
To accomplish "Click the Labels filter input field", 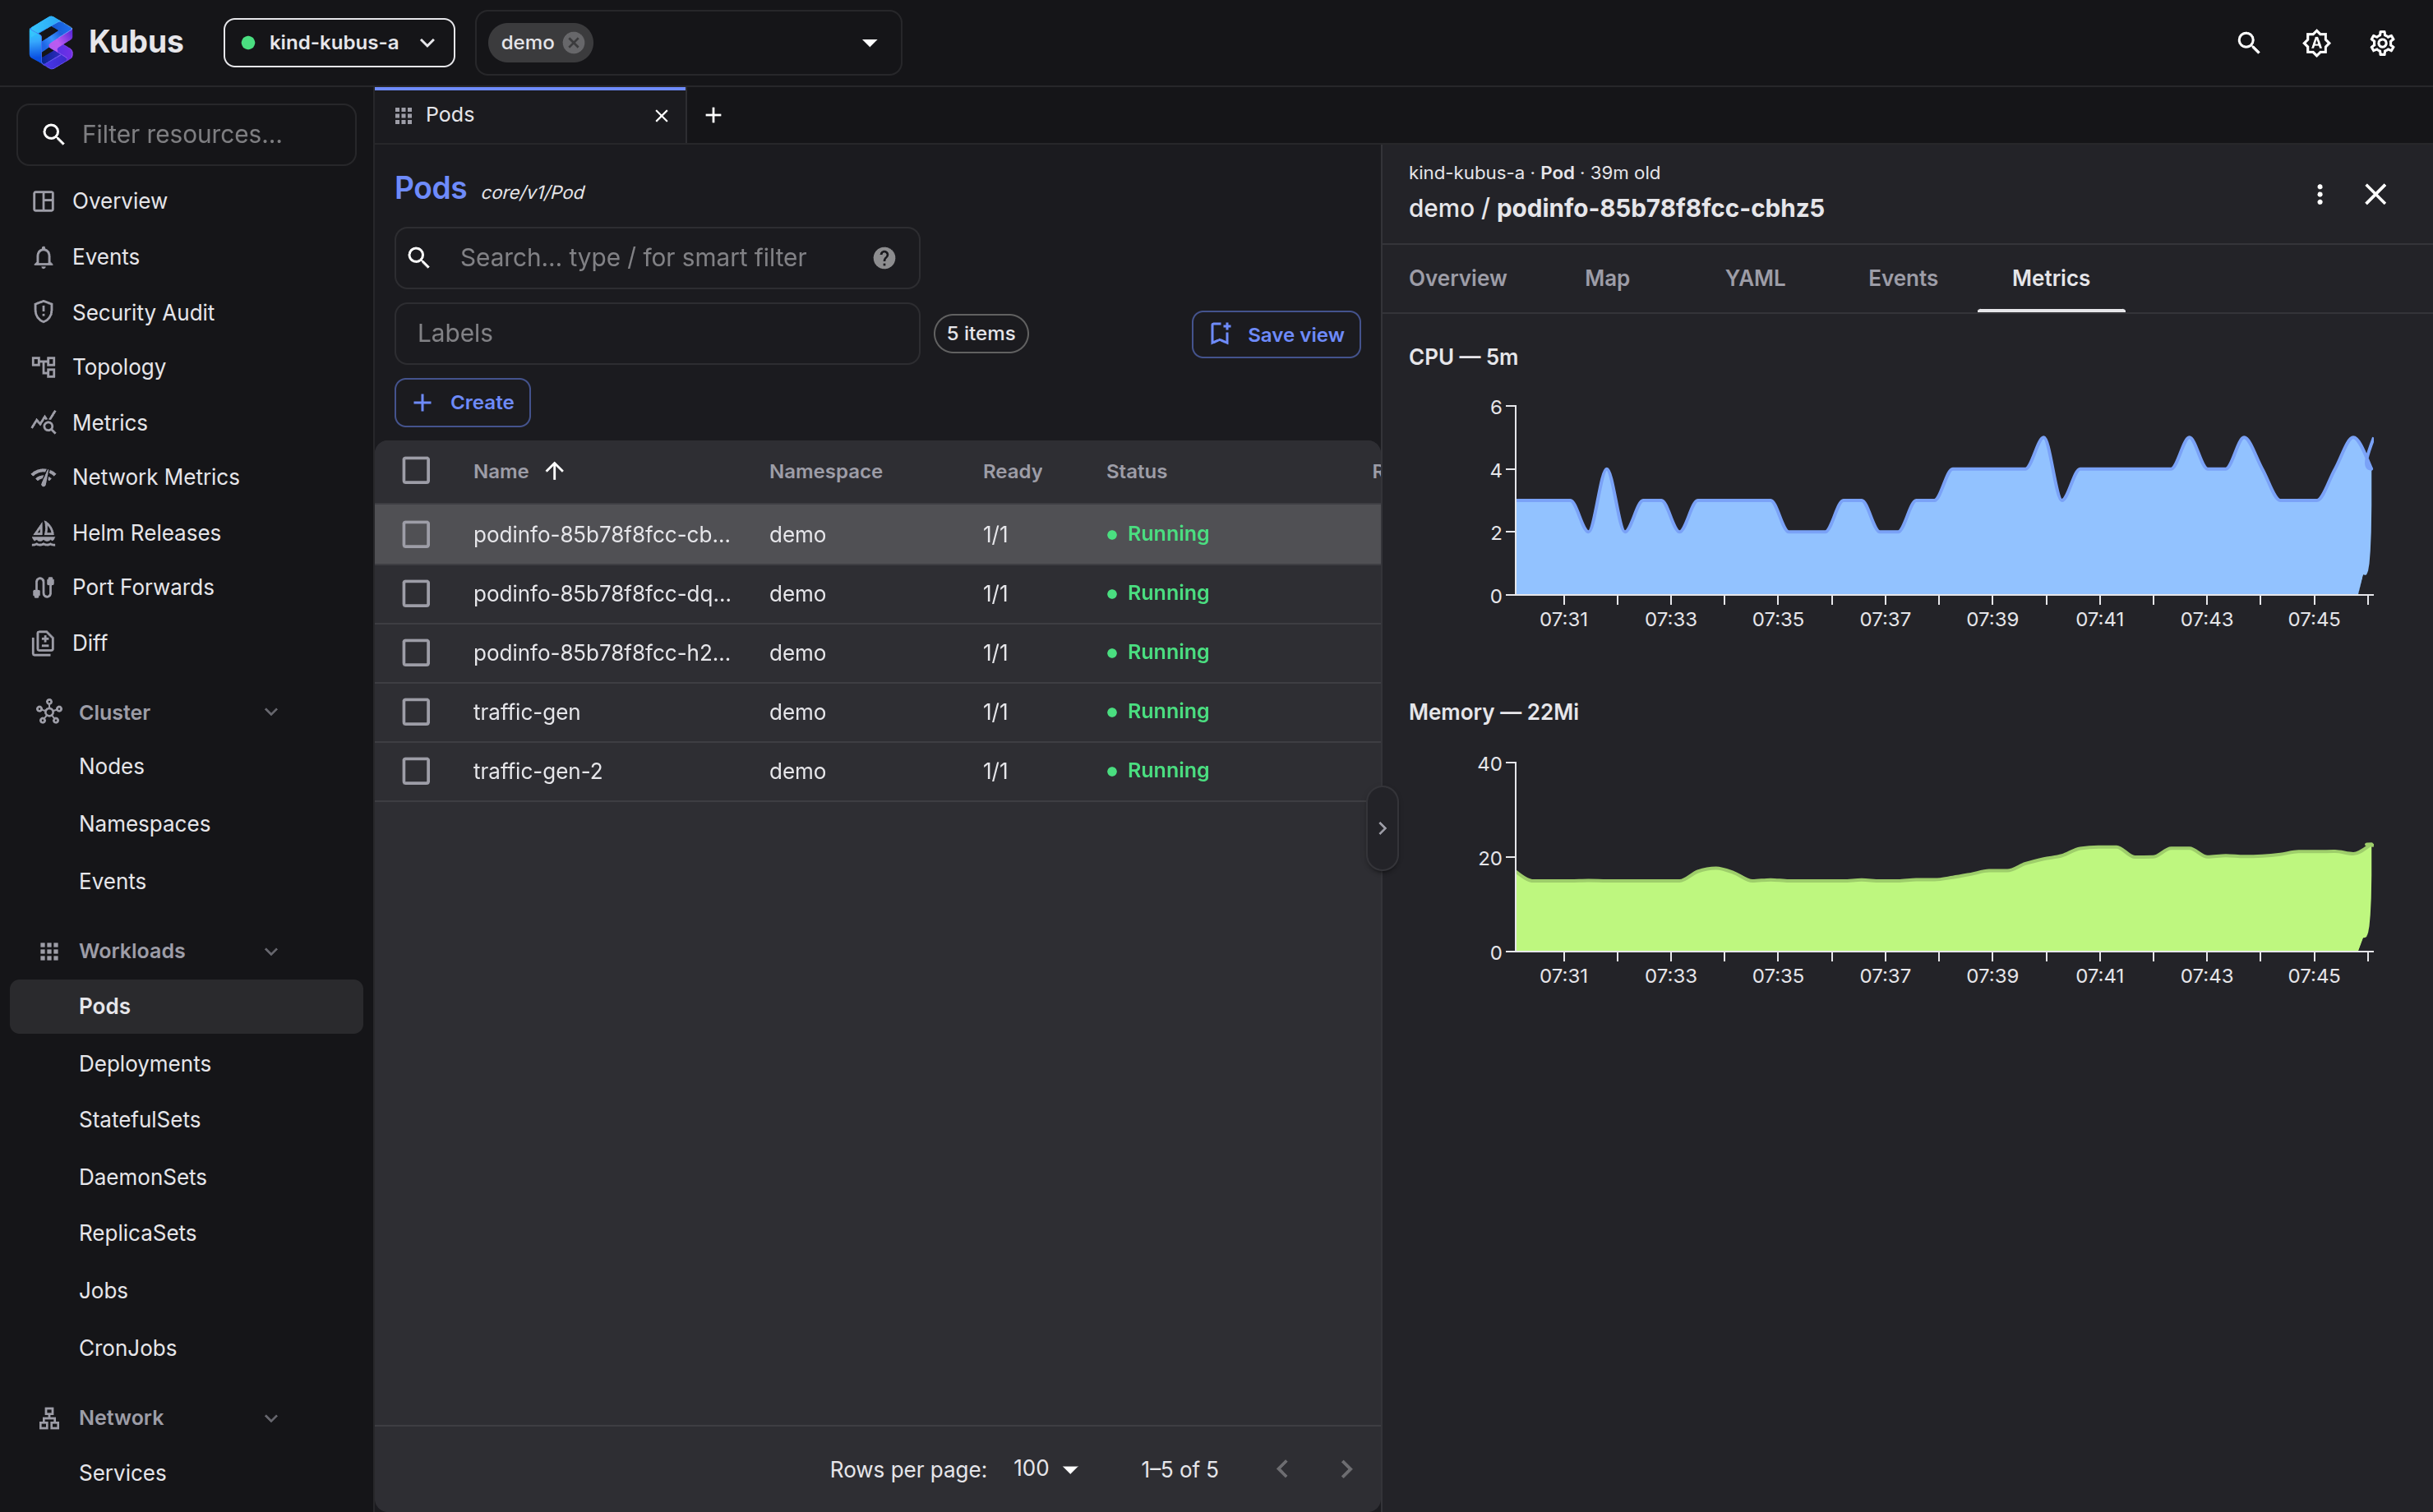I will point(657,333).
